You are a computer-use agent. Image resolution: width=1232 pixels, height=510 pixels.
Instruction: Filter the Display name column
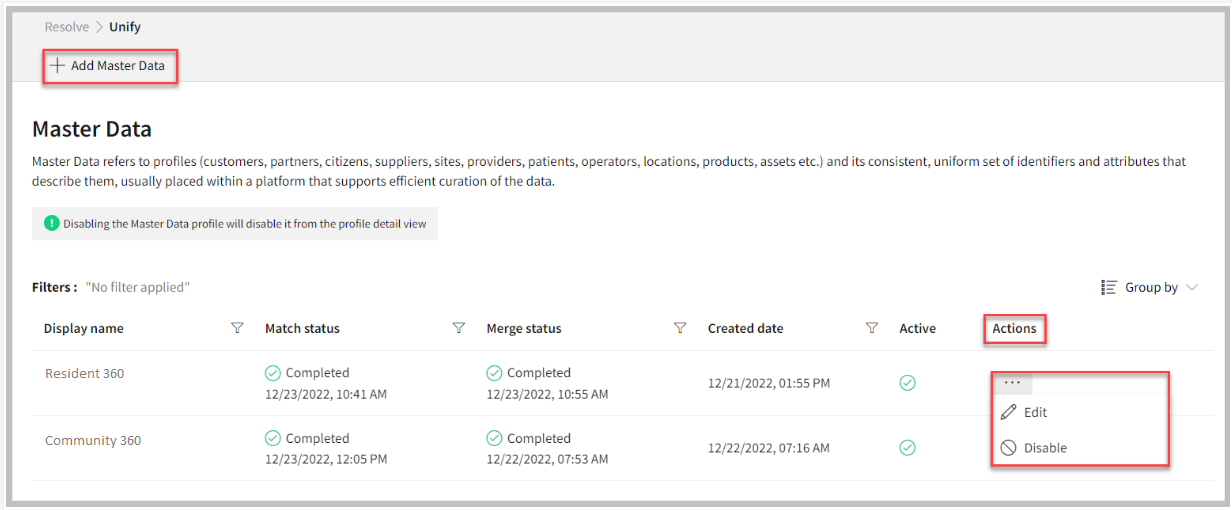[x=237, y=328]
